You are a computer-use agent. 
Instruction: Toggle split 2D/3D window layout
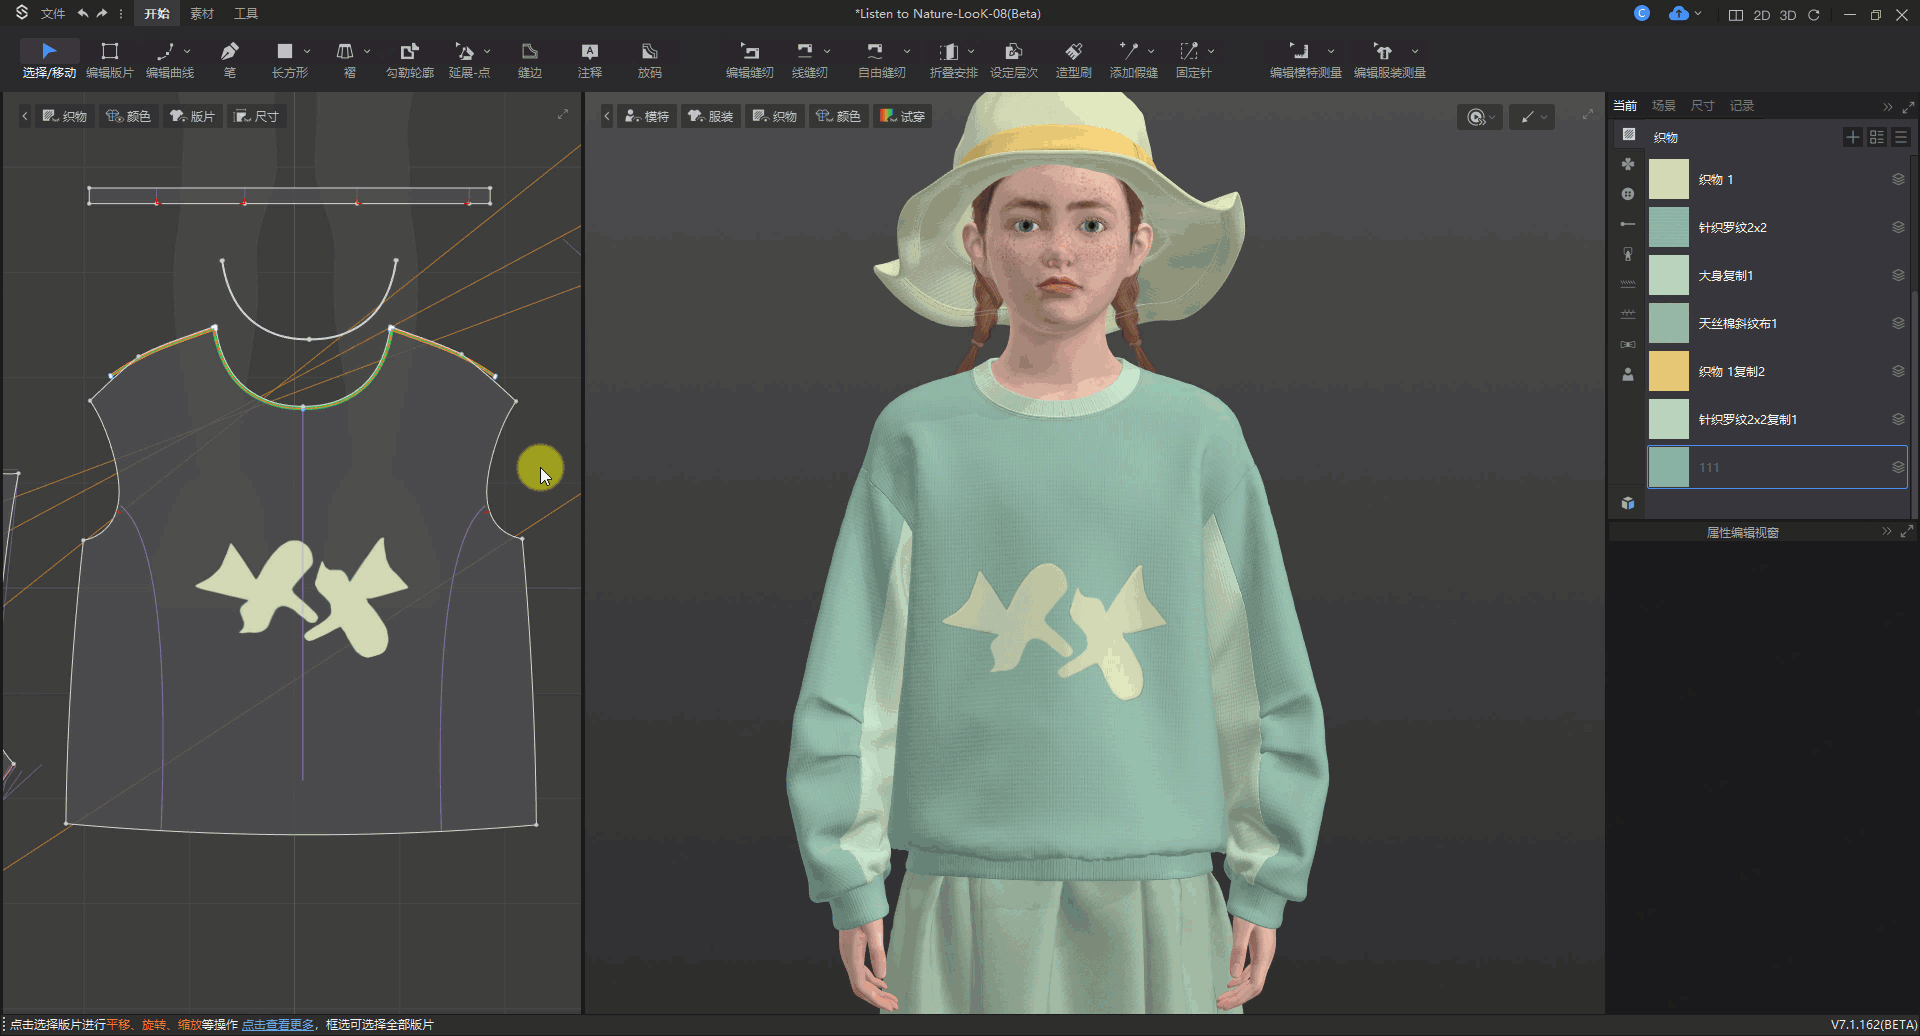tap(1736, 15)
